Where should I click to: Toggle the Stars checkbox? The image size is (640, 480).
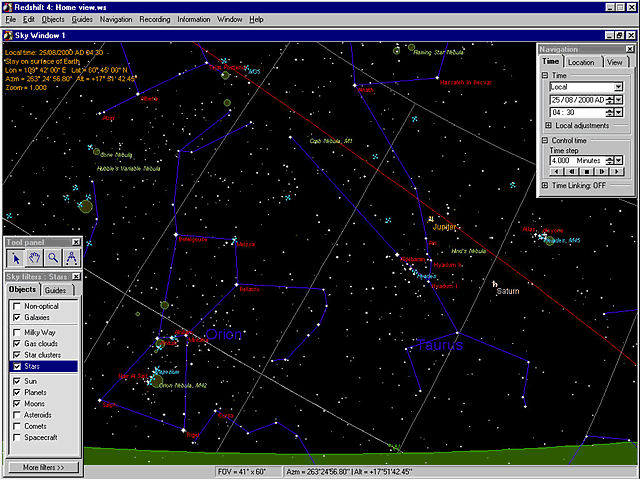point(17,366)
